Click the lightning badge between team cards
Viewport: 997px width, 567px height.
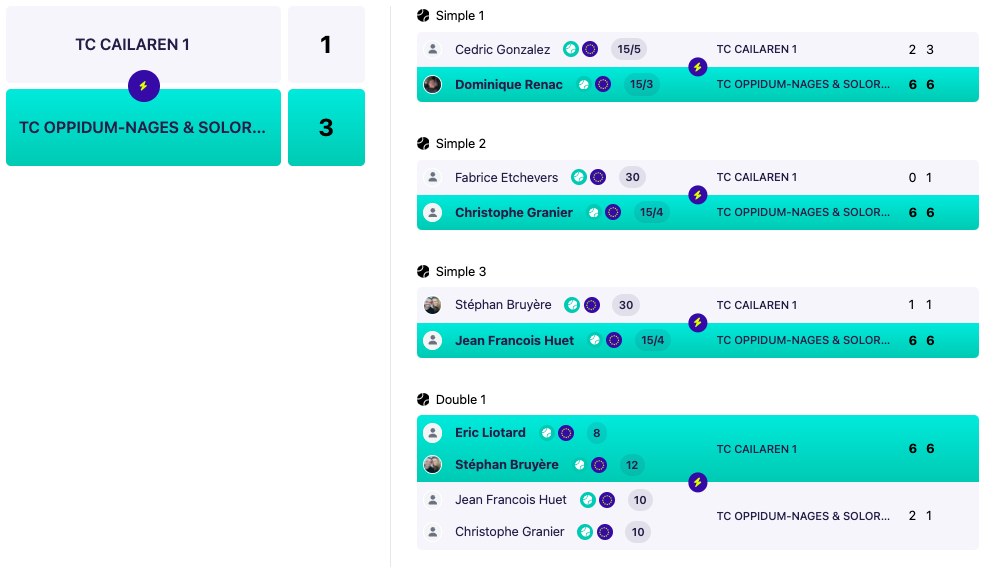[144, 86]
